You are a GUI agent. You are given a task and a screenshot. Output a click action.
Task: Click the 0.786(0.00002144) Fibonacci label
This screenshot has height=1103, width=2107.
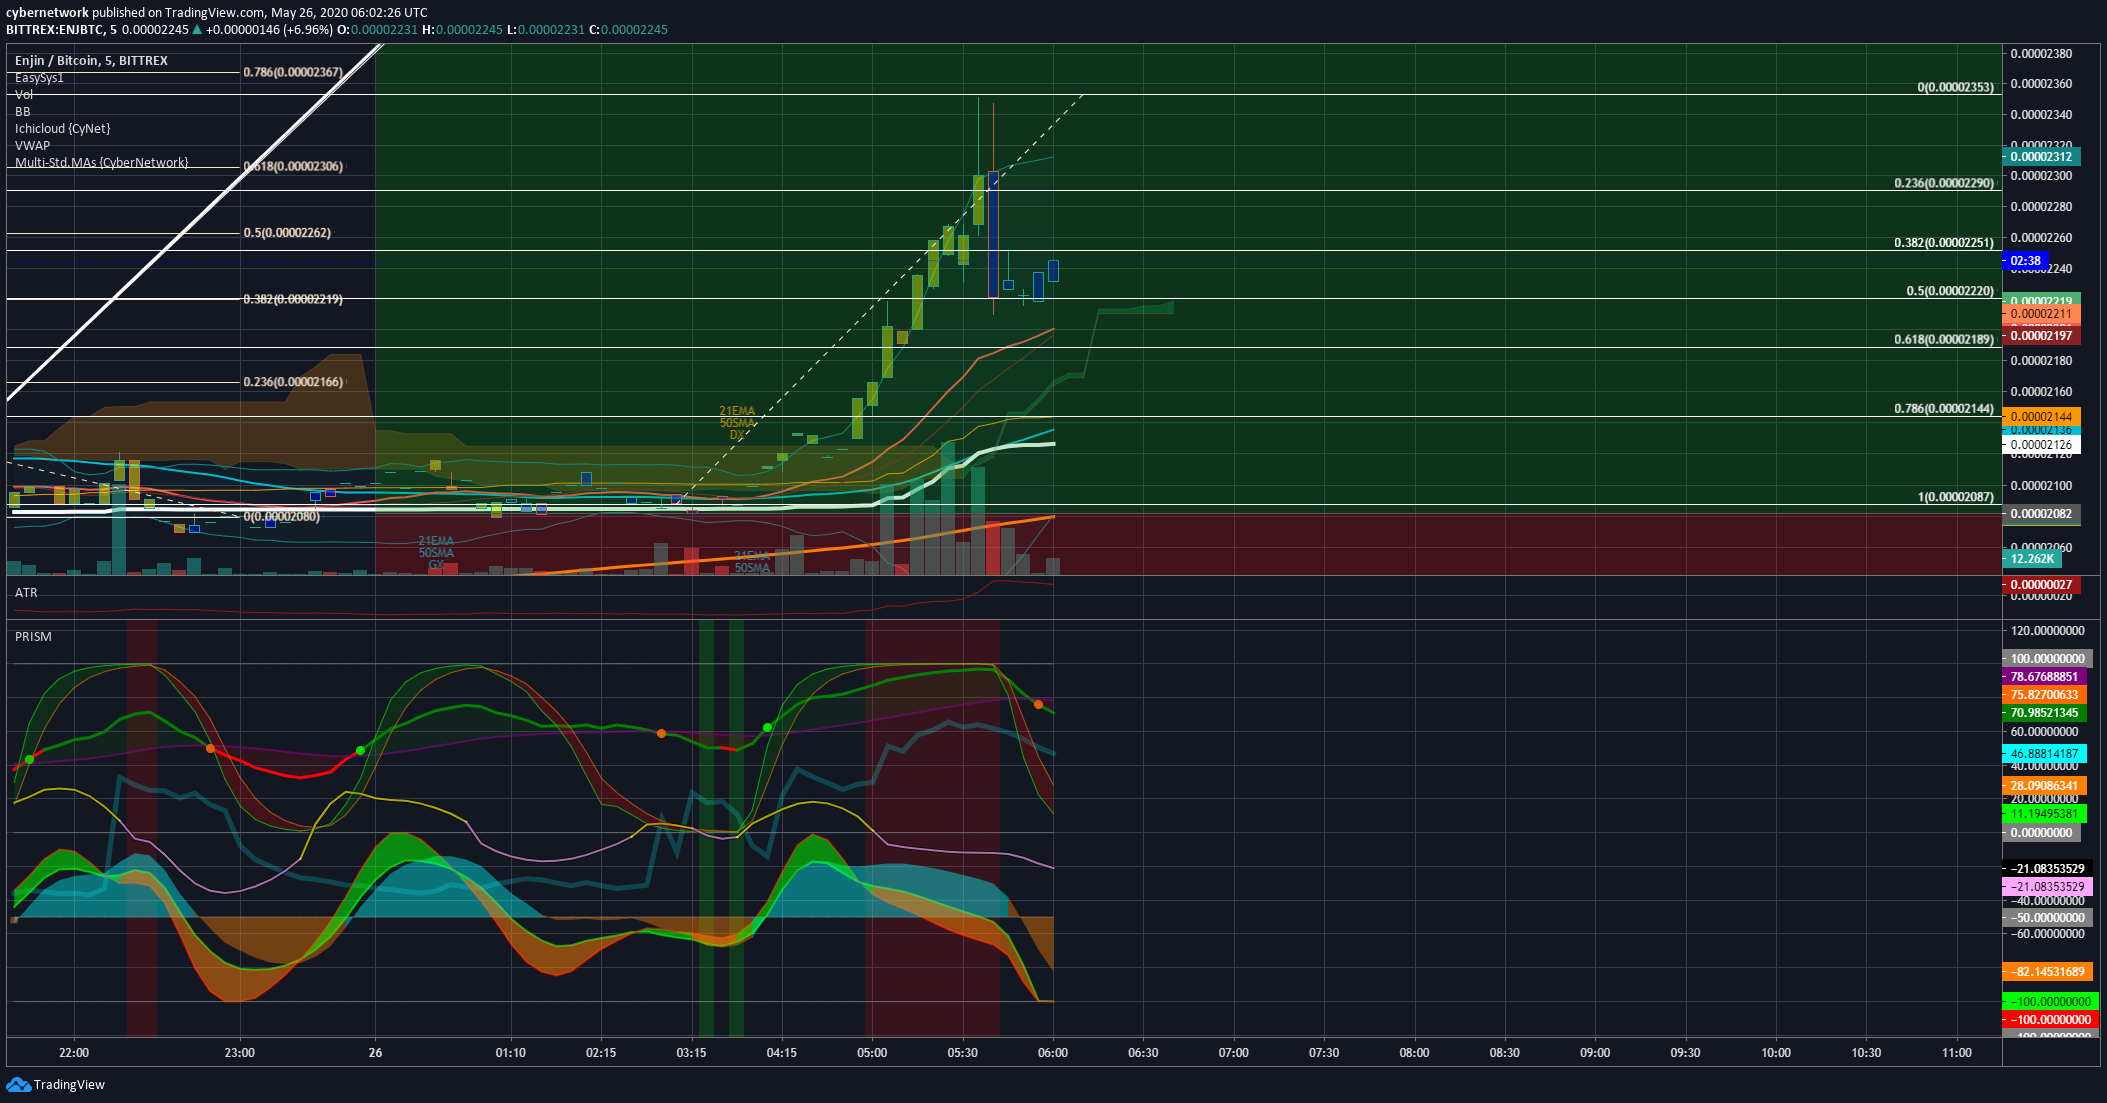click(x=1944, y=409)
